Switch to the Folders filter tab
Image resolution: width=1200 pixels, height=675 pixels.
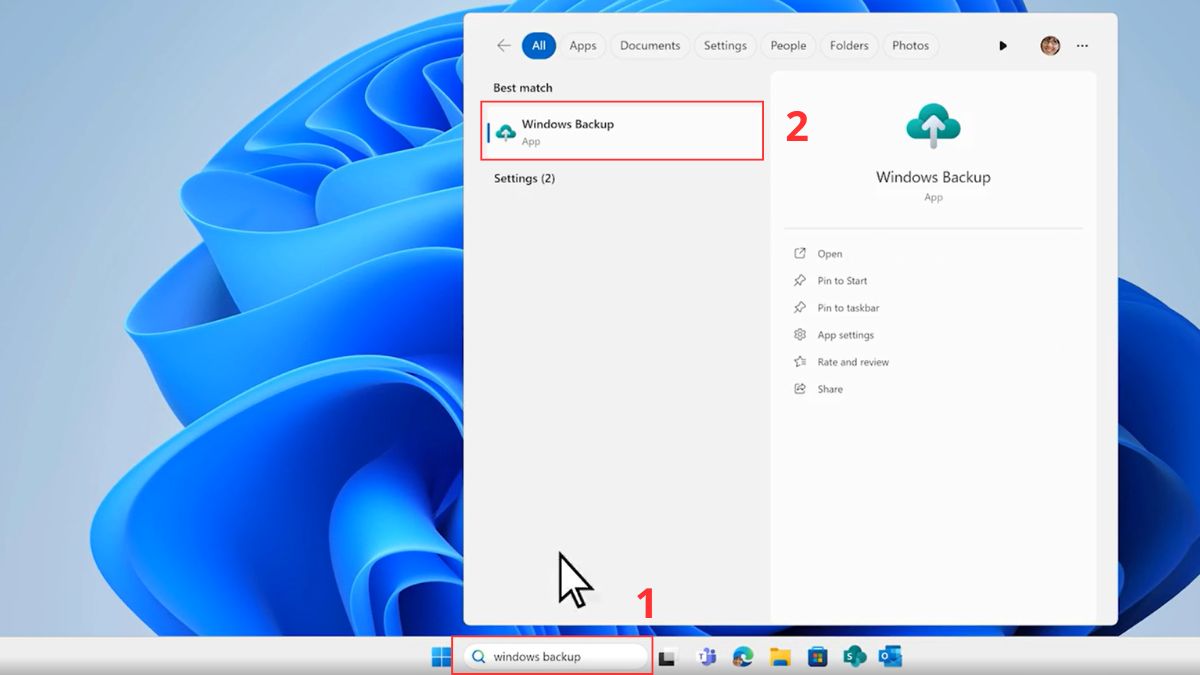pyautogui.click(x=849, y=45)
